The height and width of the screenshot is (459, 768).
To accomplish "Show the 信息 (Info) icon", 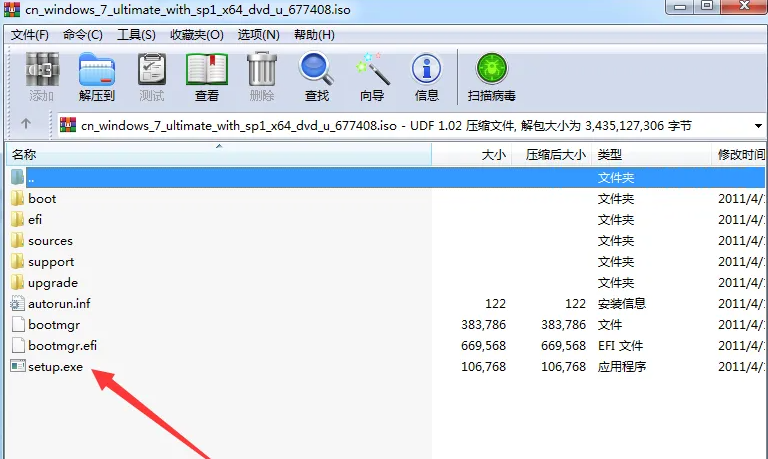I will pyautogui.click(x=427, y=70).
